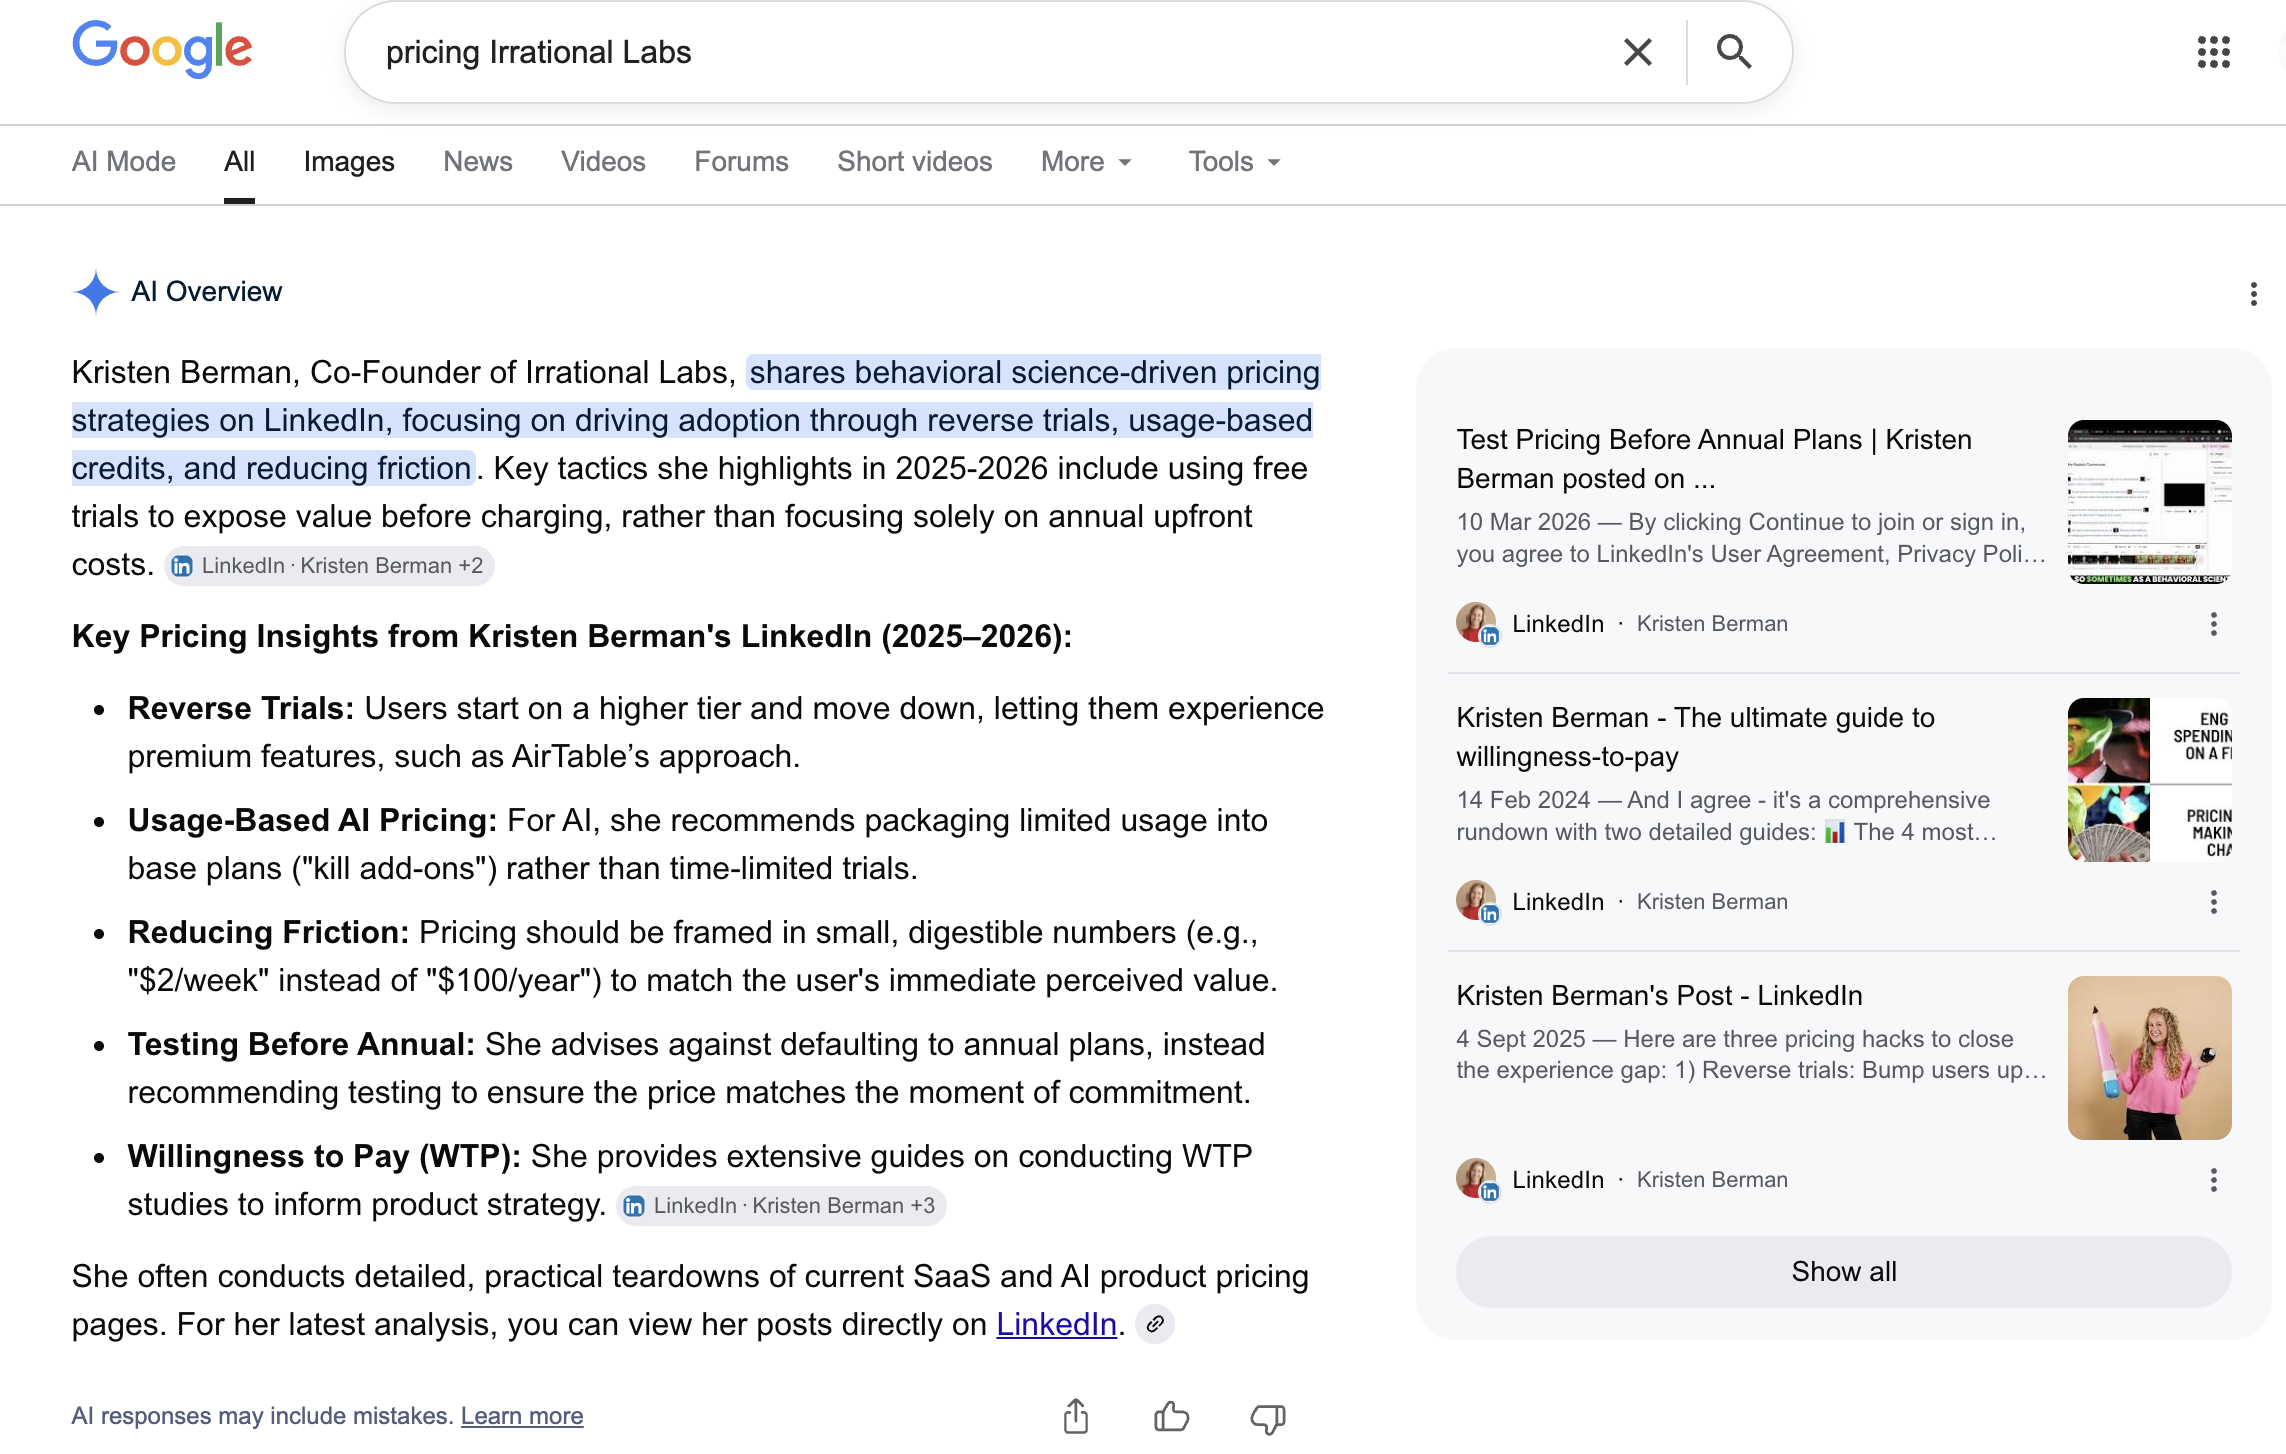This screenshot has width=2286, height=1454.
Task: Click the AI Overview label text
Action: [x=207, y=292]
